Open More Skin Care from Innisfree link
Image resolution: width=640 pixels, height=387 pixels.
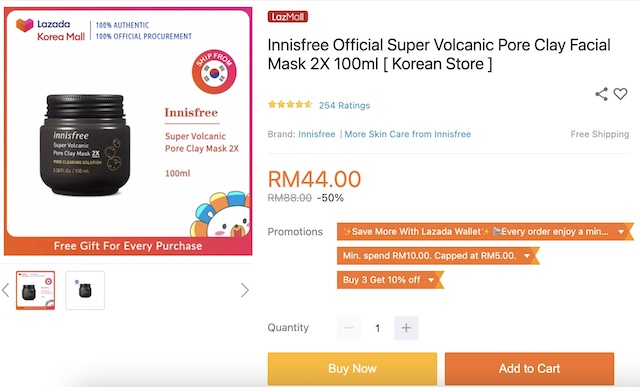point(408,134)
